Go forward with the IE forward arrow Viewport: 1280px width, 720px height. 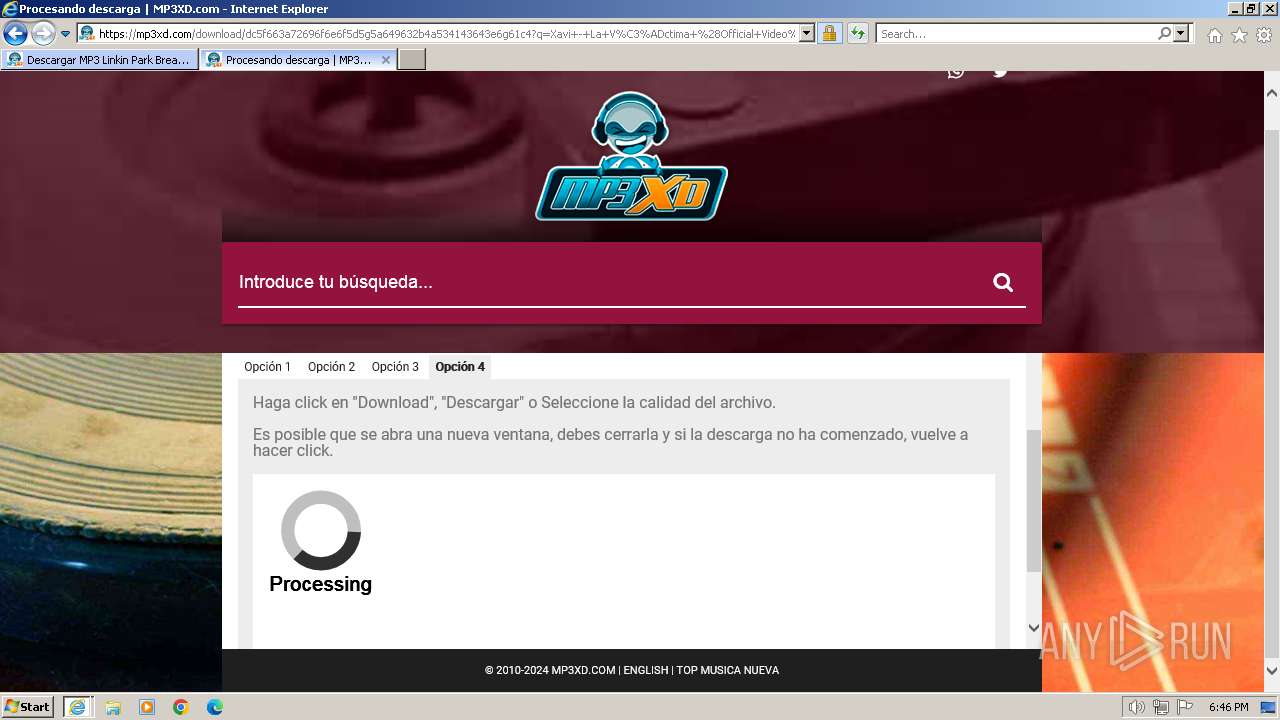[43, 33]
